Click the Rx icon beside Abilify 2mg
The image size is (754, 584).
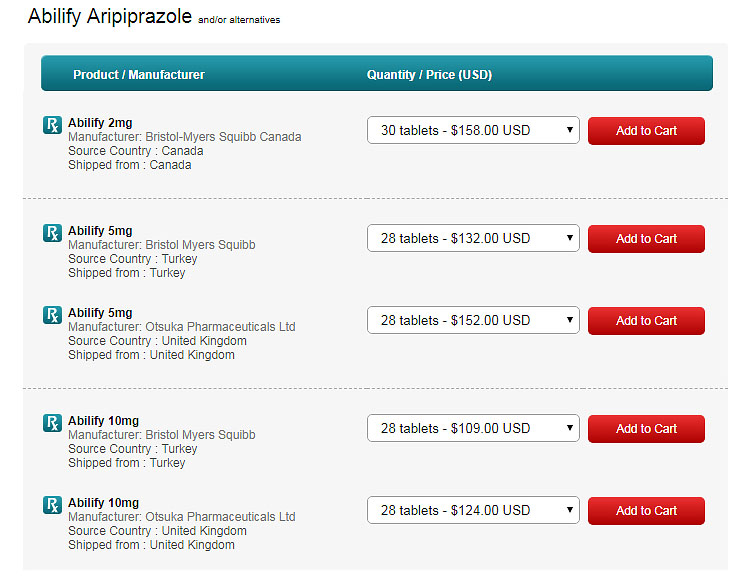click(x=52, y=125)
